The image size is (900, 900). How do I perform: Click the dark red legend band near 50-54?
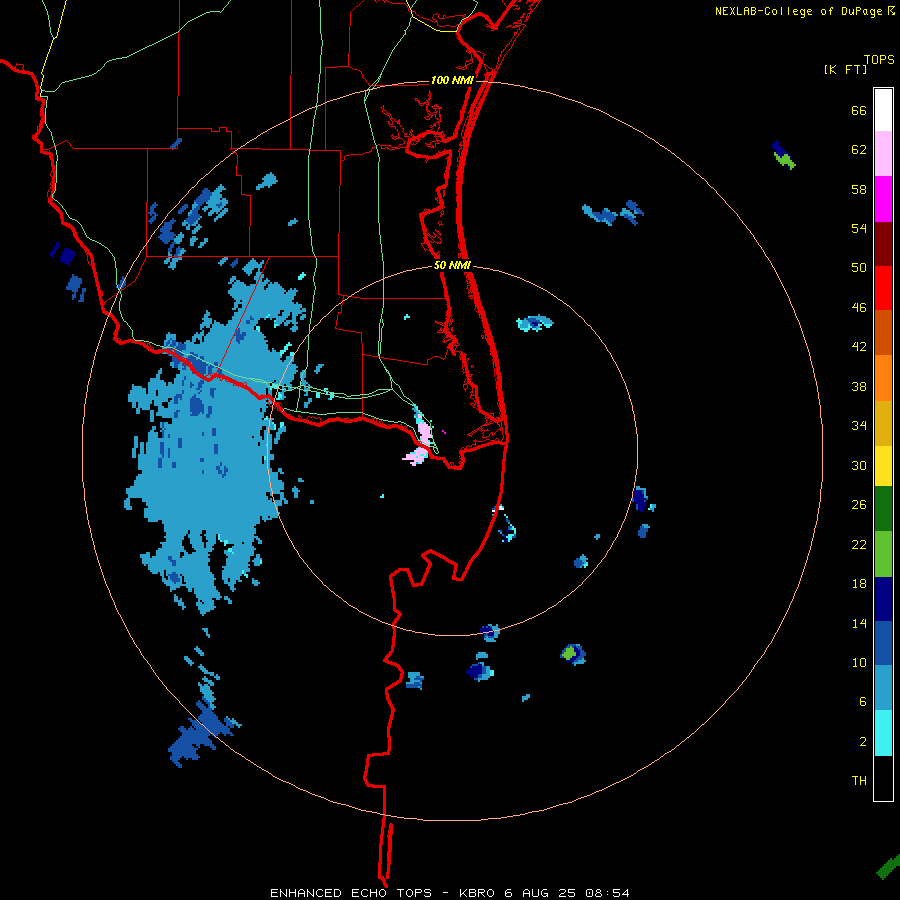[883, 243]
